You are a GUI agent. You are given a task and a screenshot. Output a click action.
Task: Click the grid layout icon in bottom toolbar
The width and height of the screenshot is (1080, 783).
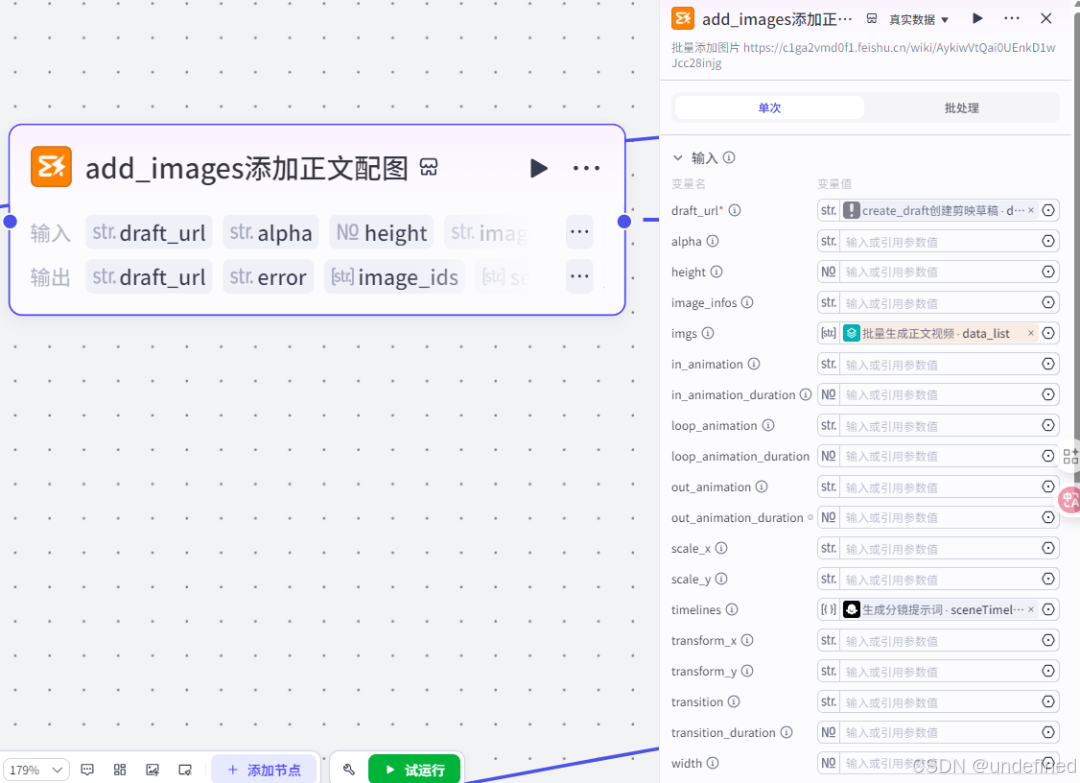click(120, 769)
